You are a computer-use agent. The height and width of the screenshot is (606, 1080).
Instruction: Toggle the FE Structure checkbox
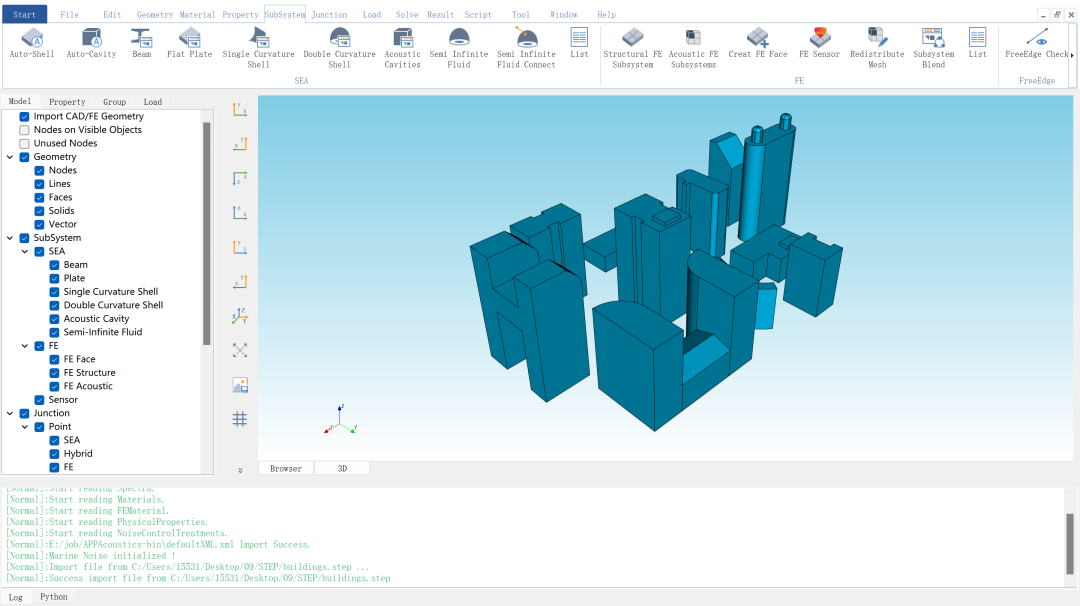click(54, 373)
